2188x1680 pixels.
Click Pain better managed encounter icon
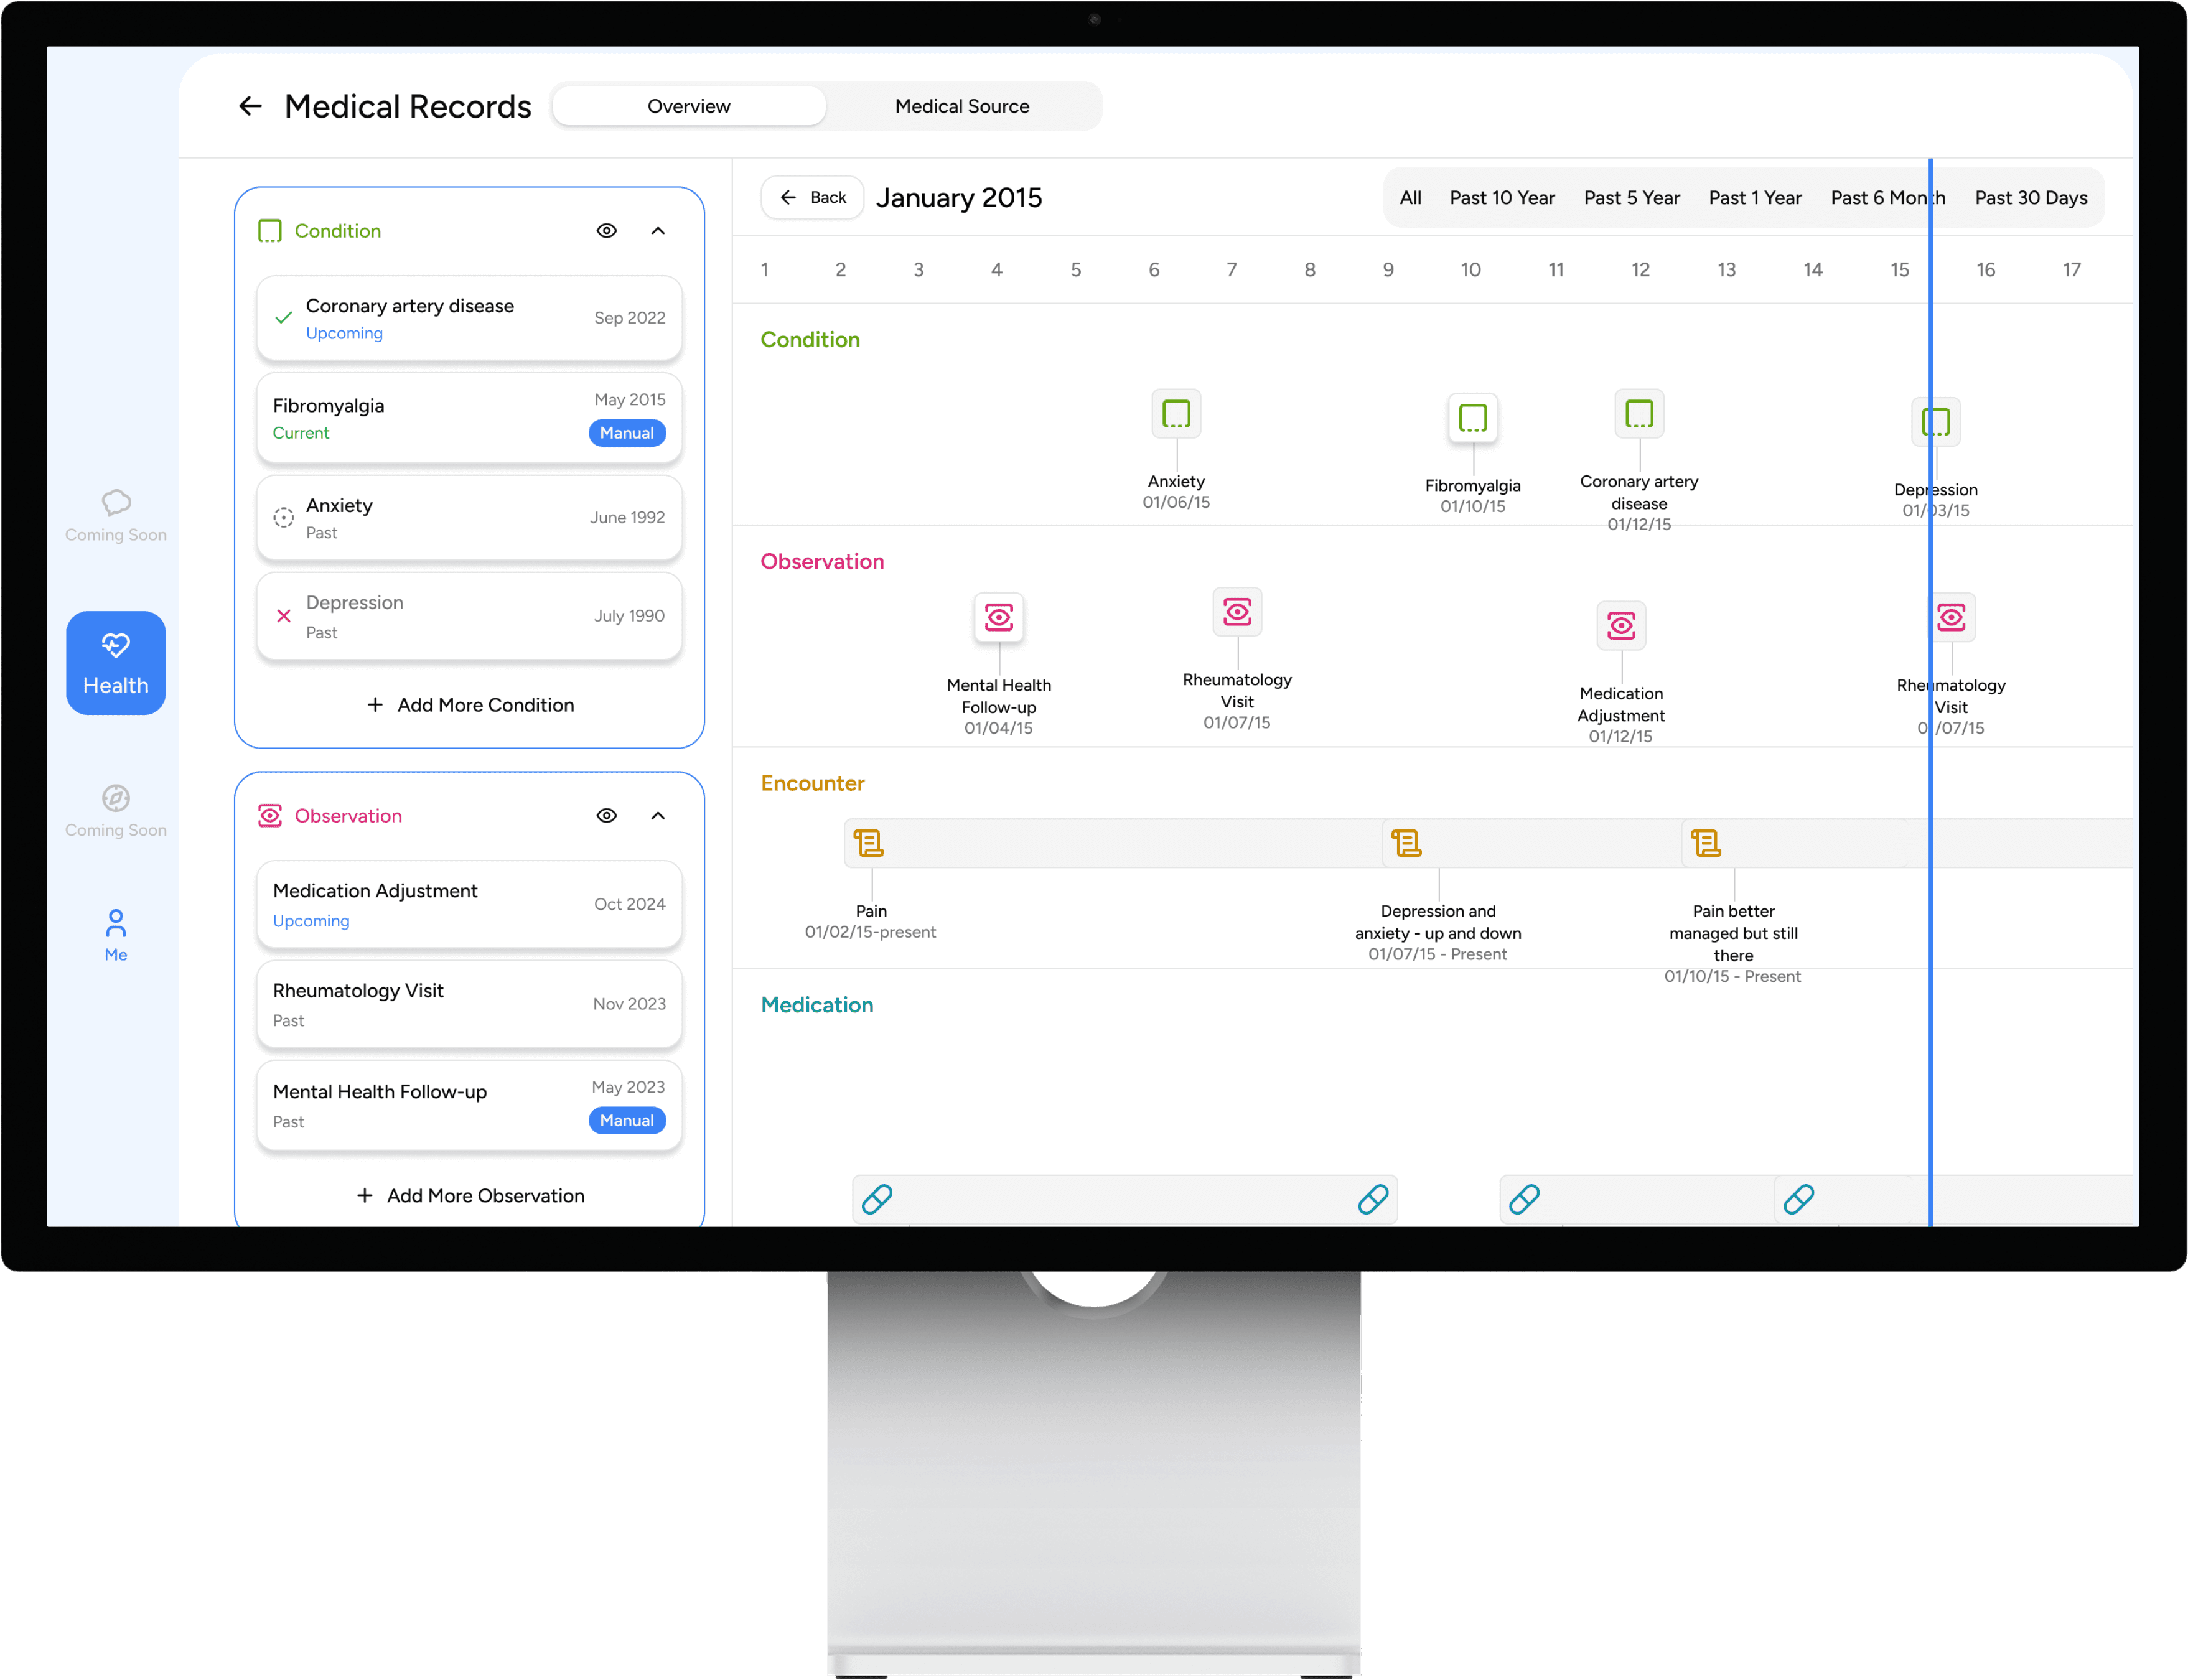1705,843
